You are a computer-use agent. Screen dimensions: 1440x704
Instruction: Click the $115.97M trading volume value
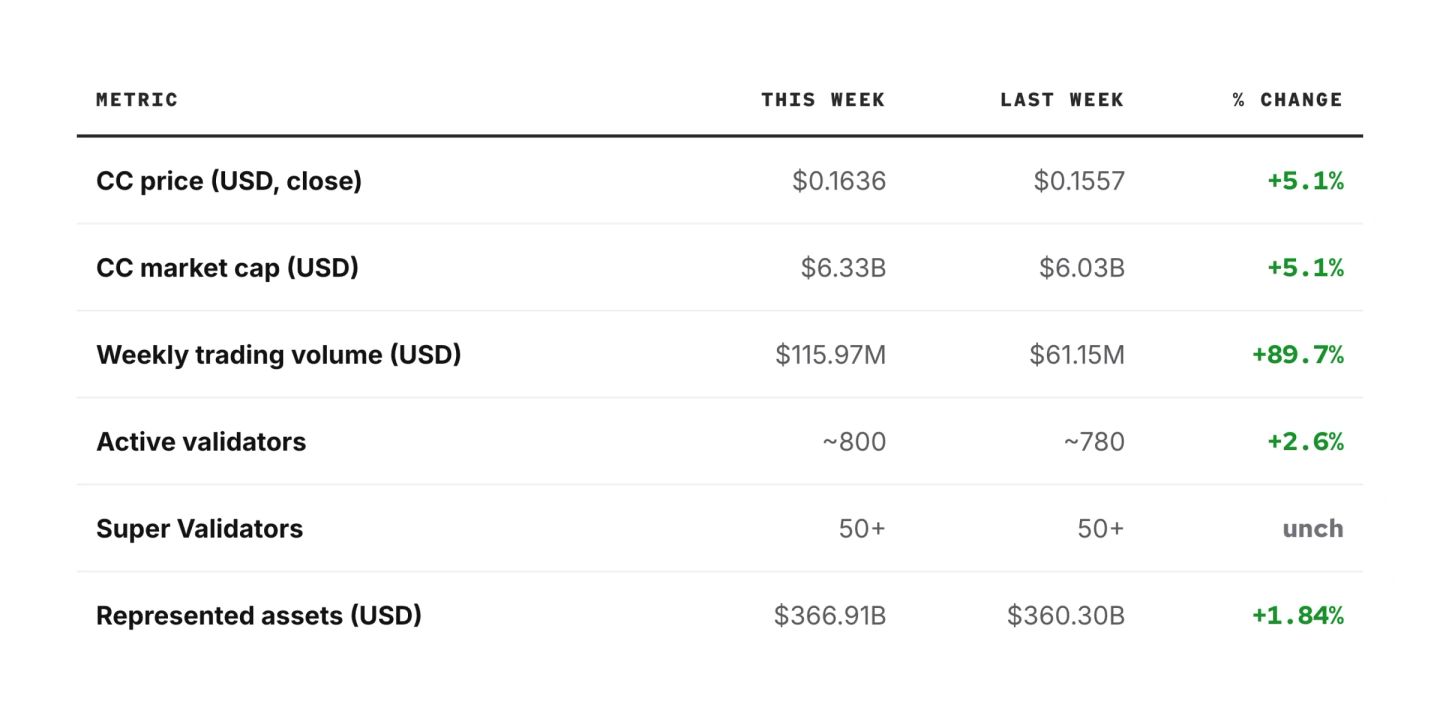[830, 355]
